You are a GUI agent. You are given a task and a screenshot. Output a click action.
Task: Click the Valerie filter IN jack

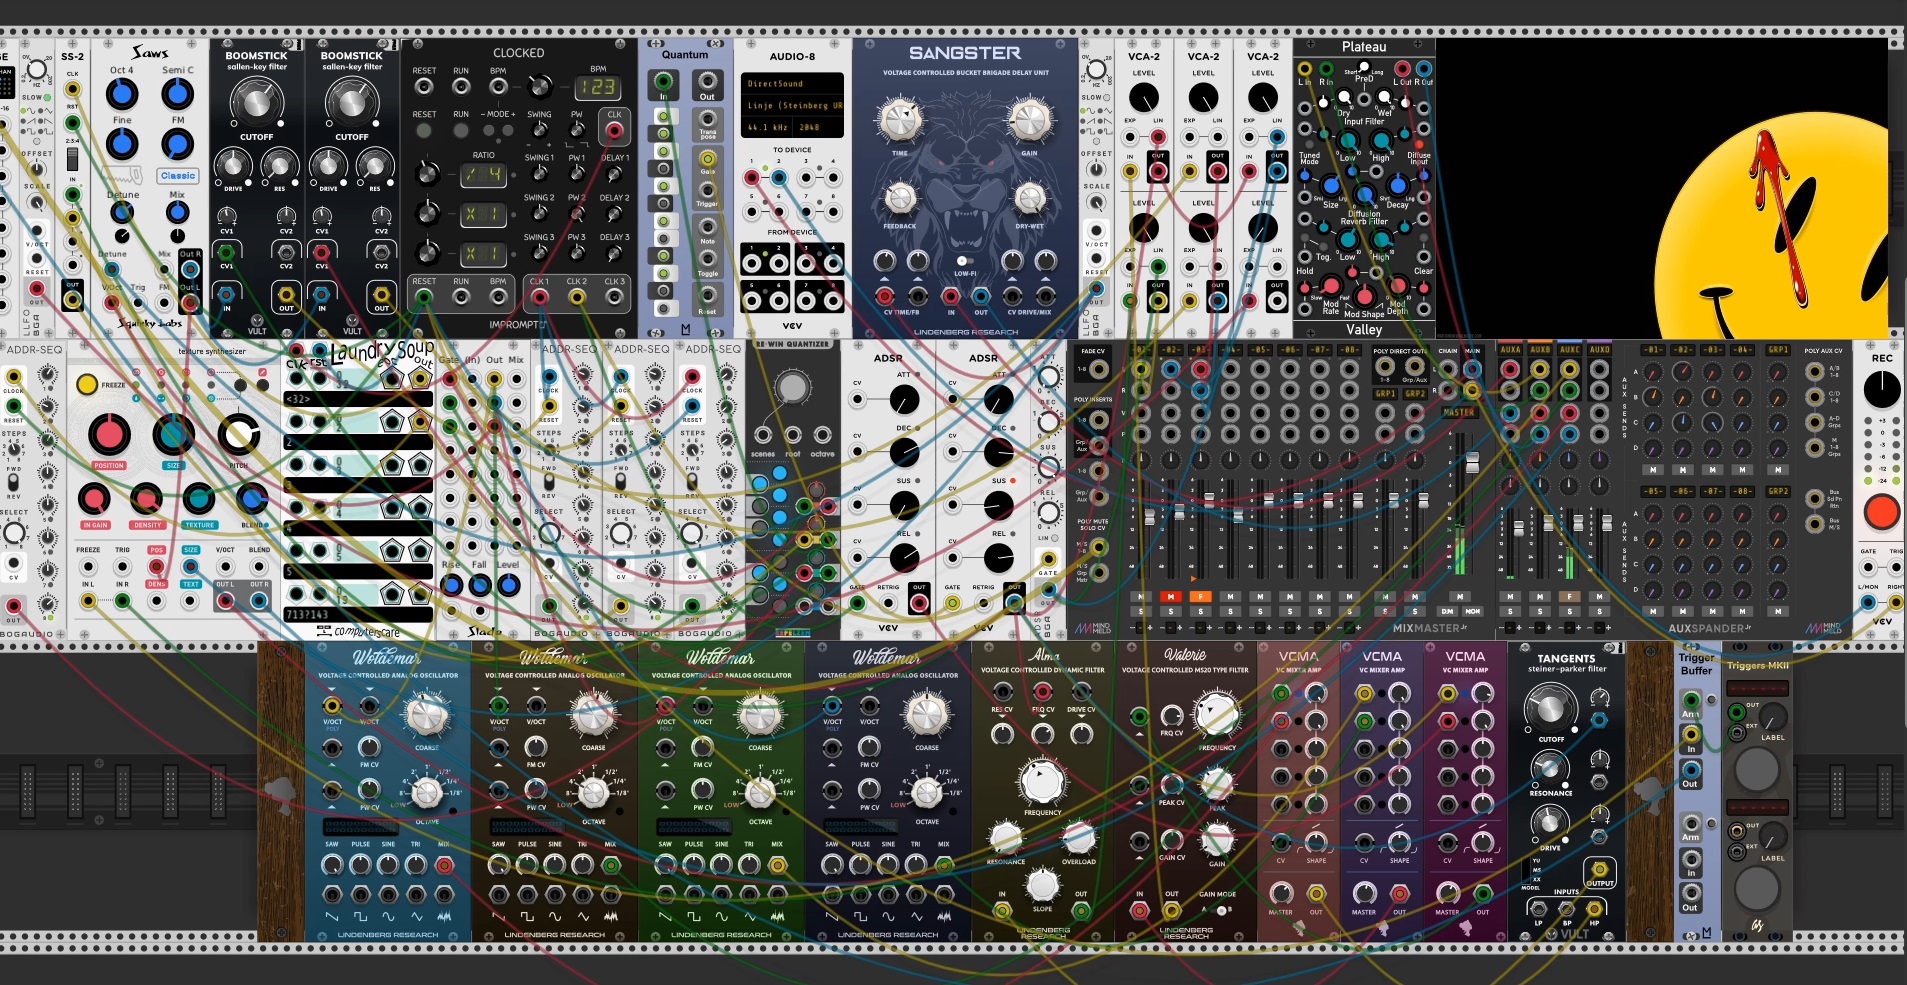point(1139,910)
